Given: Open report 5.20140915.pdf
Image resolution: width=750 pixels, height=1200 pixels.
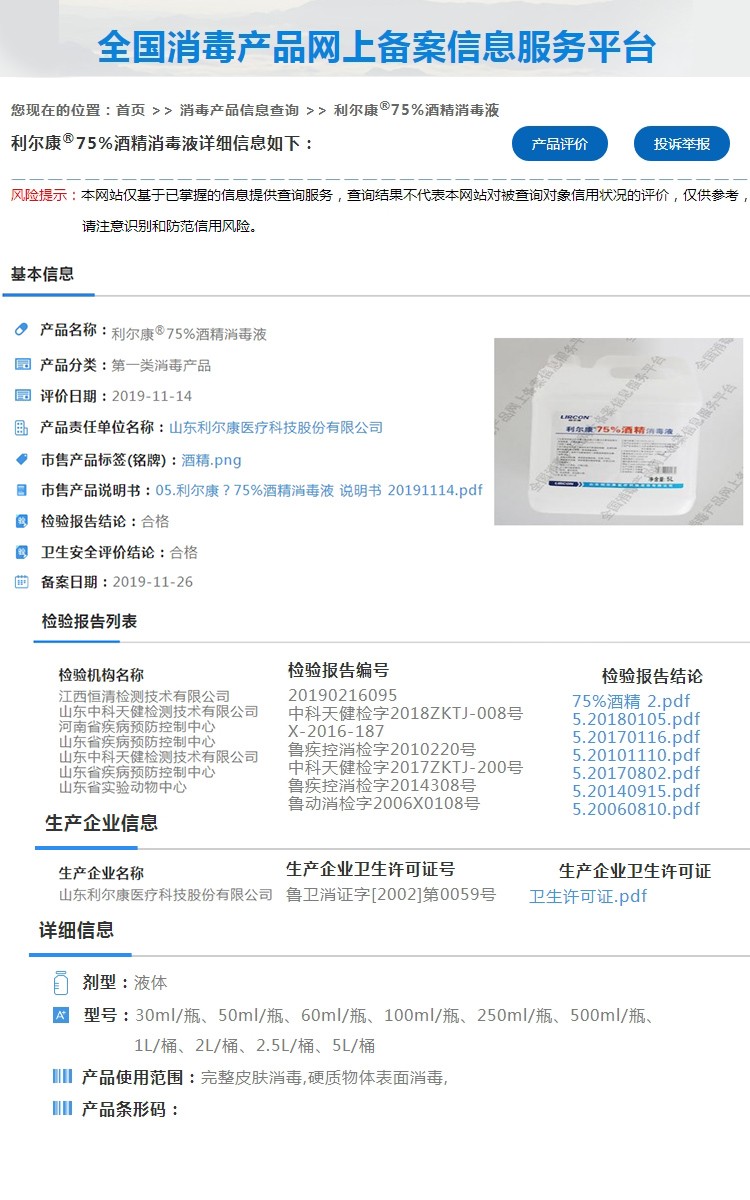Looking at the screenshot, I should coord(636,792).
